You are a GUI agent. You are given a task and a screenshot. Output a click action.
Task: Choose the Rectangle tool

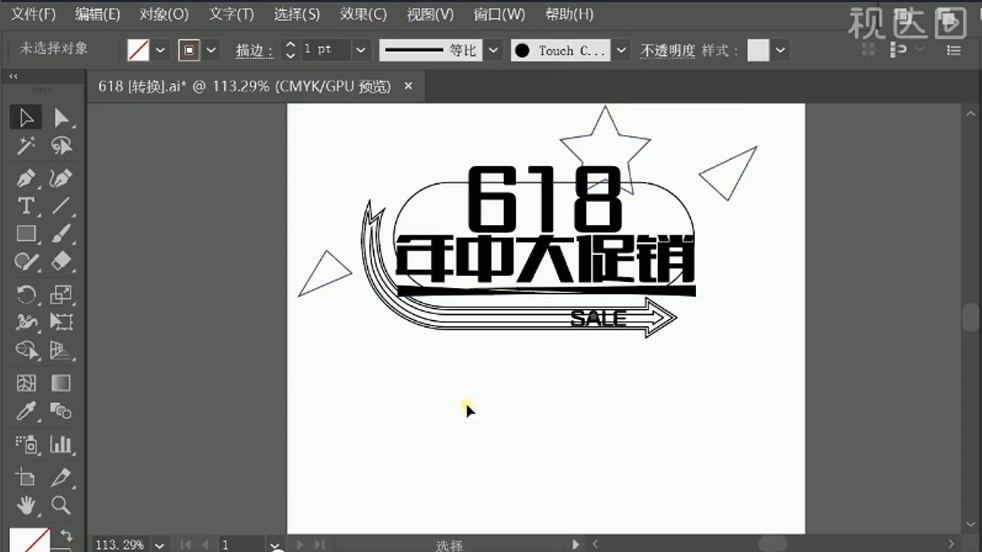coord(26,234)
